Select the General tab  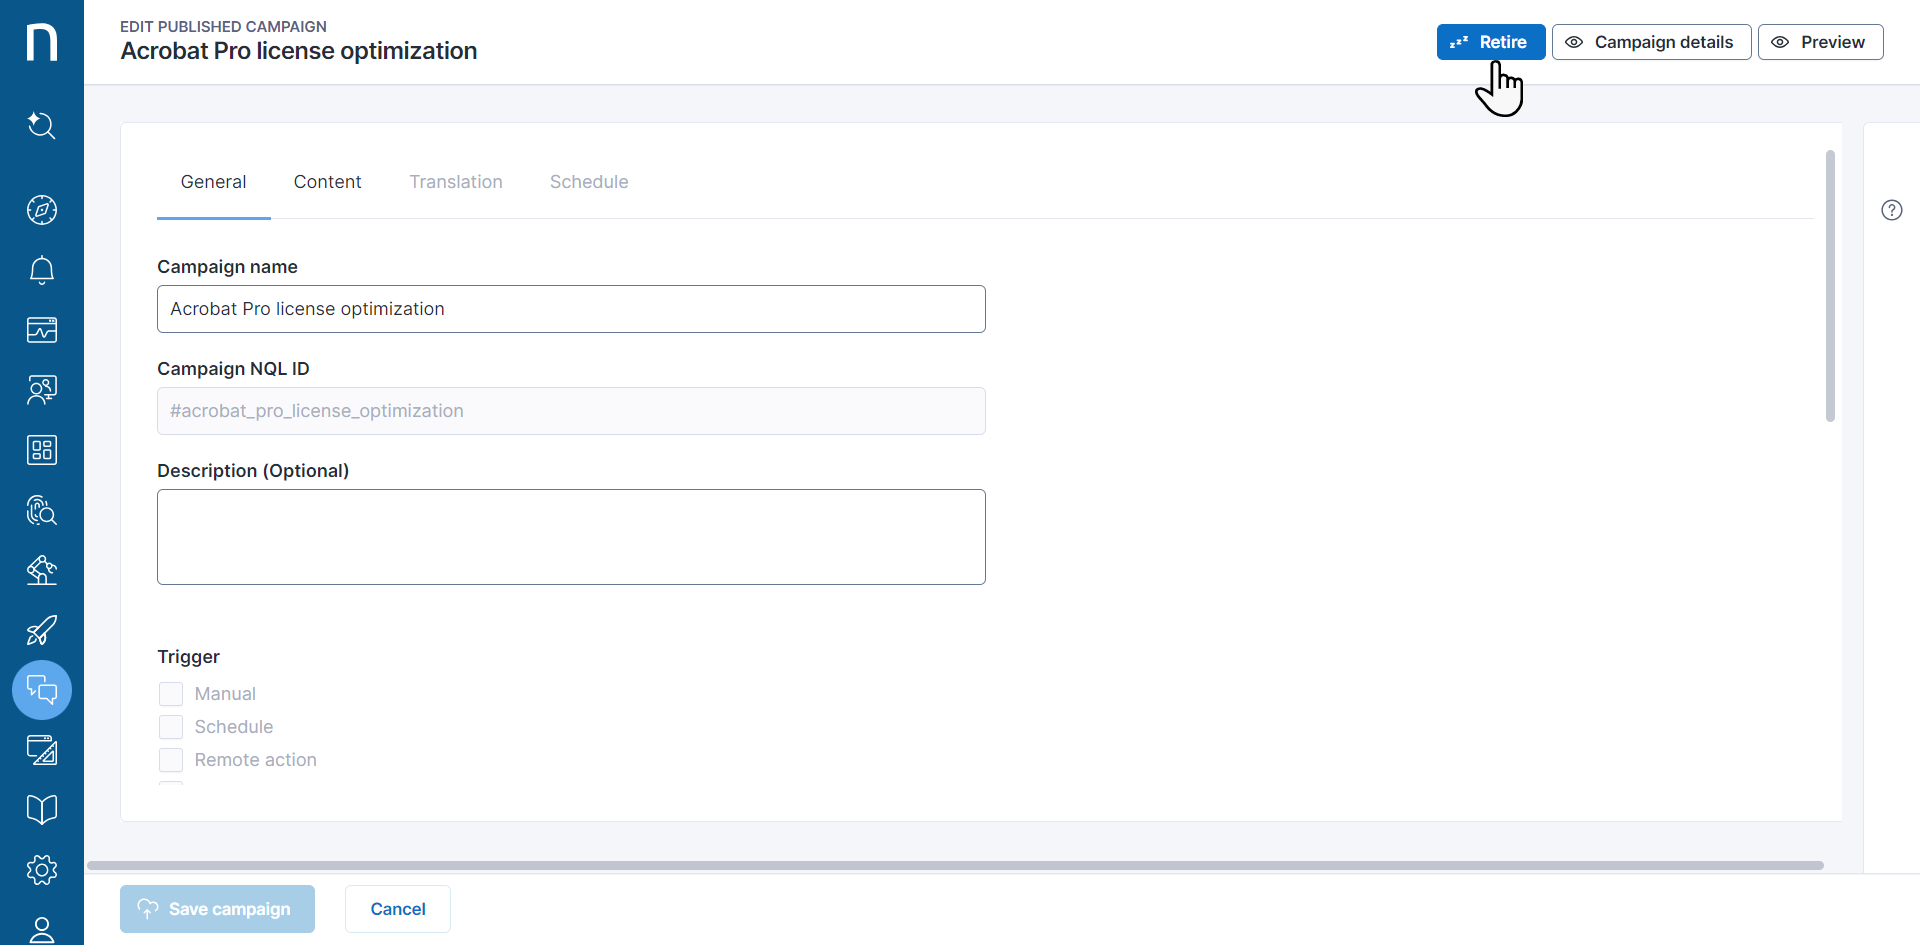[213, 182]
